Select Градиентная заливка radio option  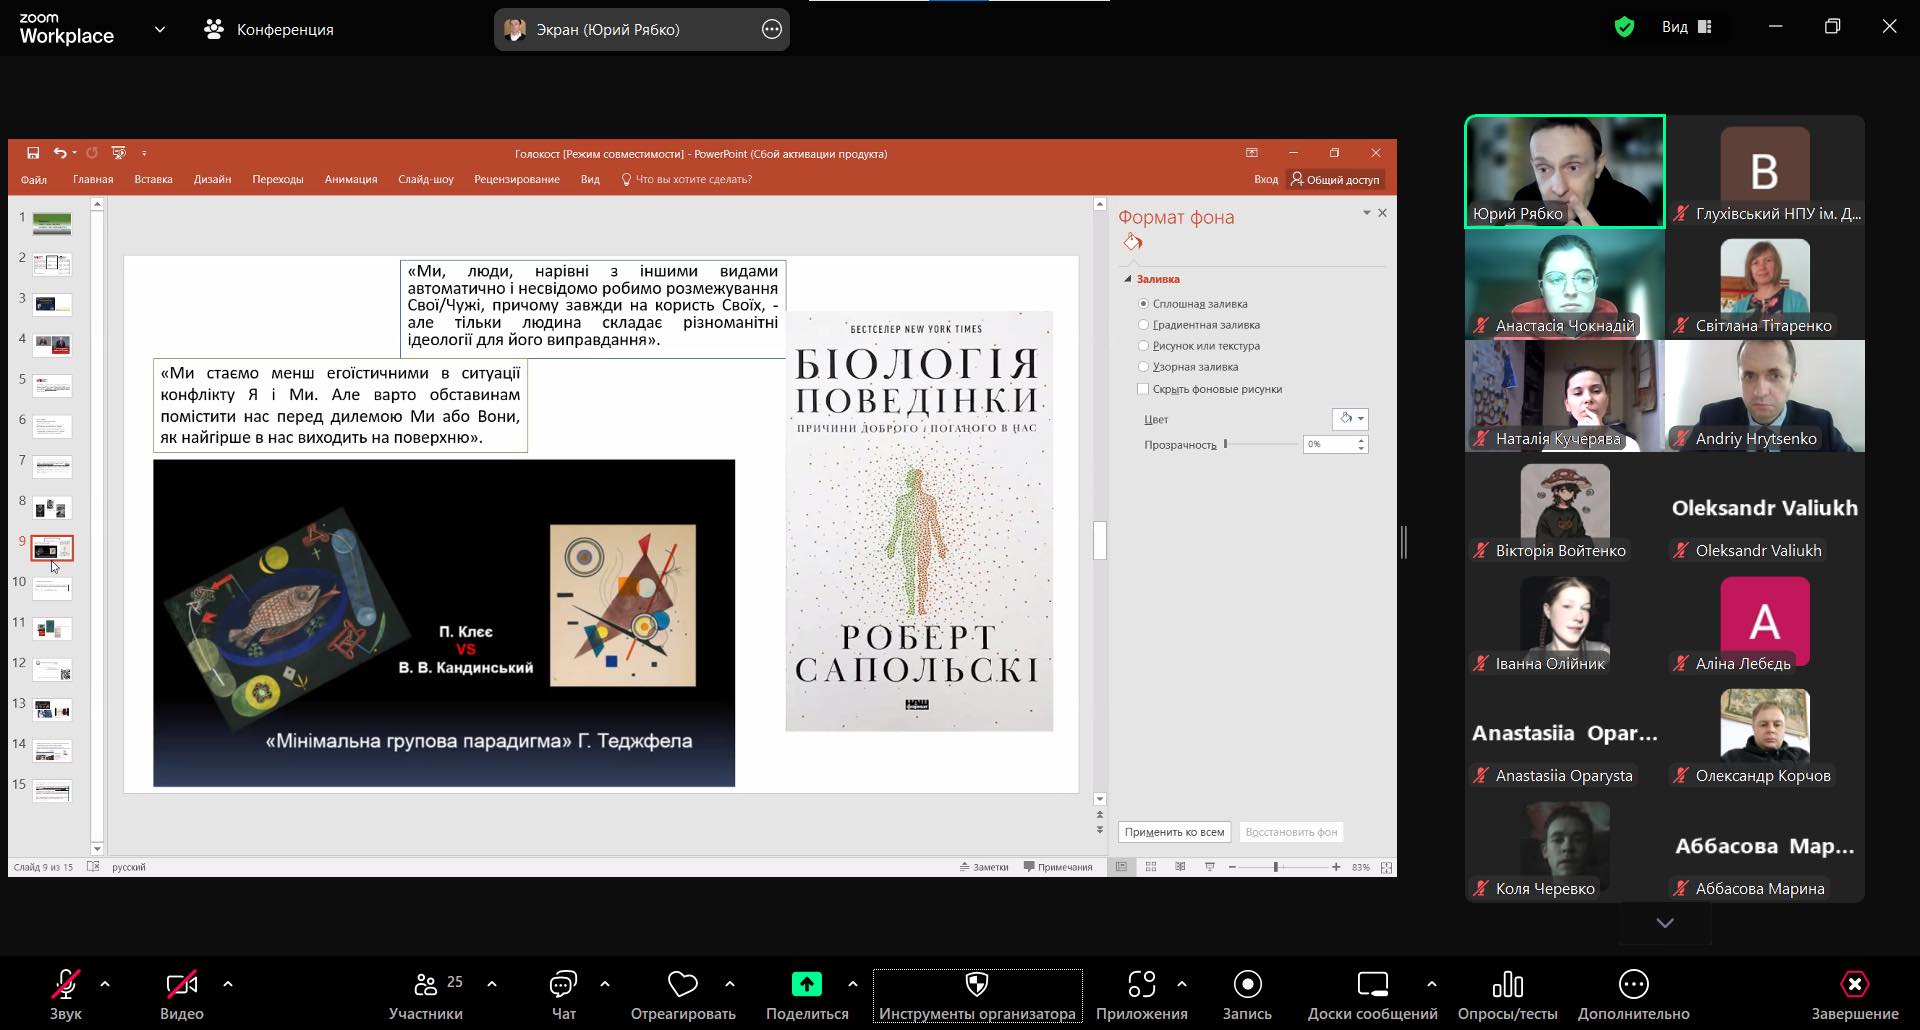tap(1143, 325)
